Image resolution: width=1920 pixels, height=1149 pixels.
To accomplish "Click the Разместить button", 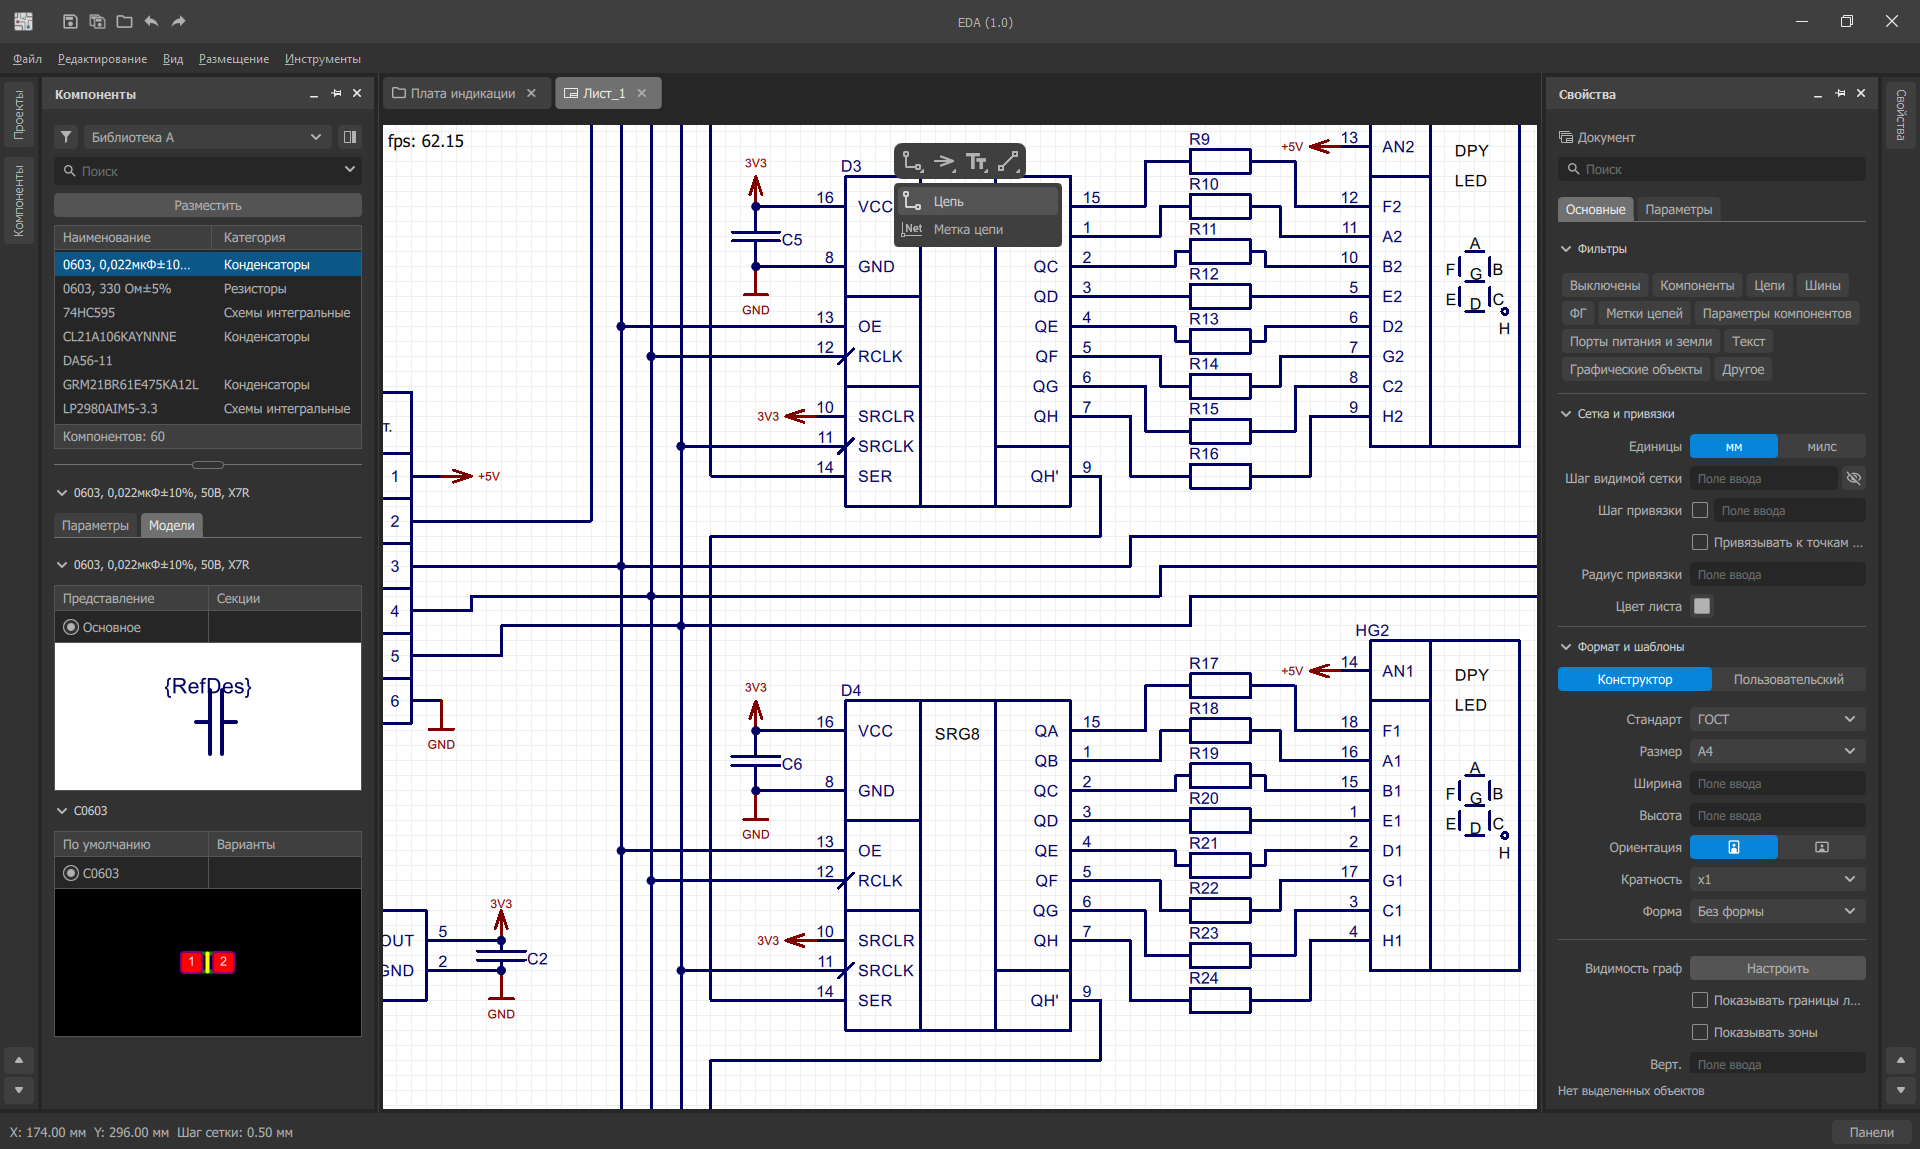I will 208,205.
